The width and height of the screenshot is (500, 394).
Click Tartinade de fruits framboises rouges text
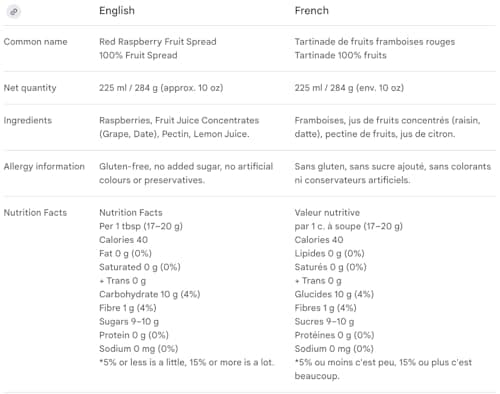click(x=375, y=42)
